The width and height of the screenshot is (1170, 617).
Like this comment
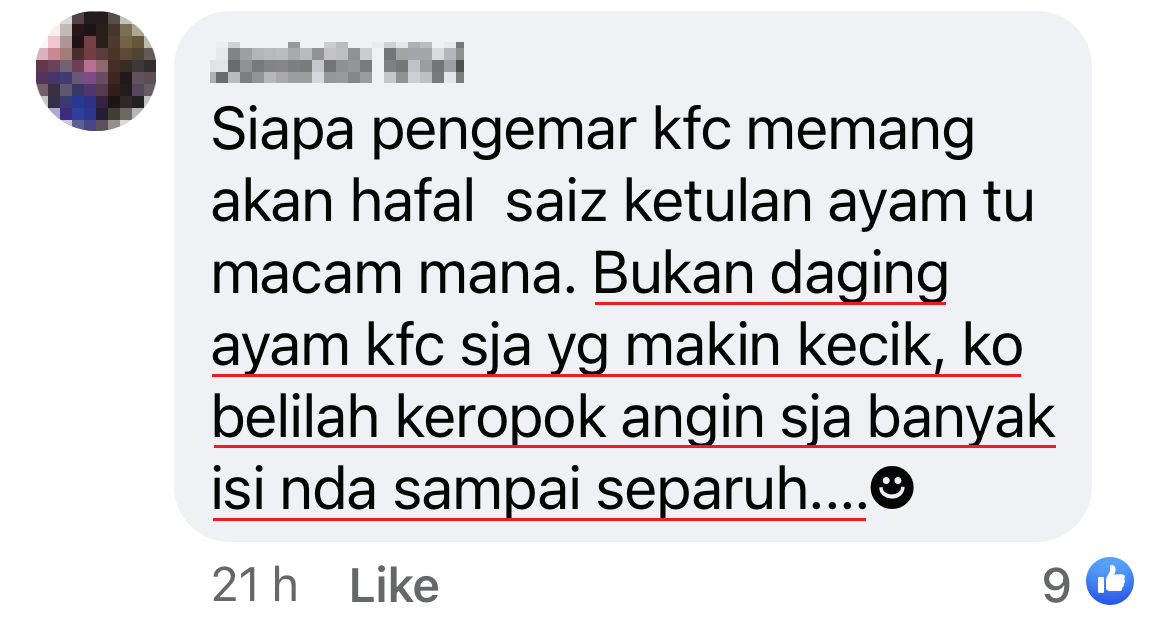(x=394, y=585)
